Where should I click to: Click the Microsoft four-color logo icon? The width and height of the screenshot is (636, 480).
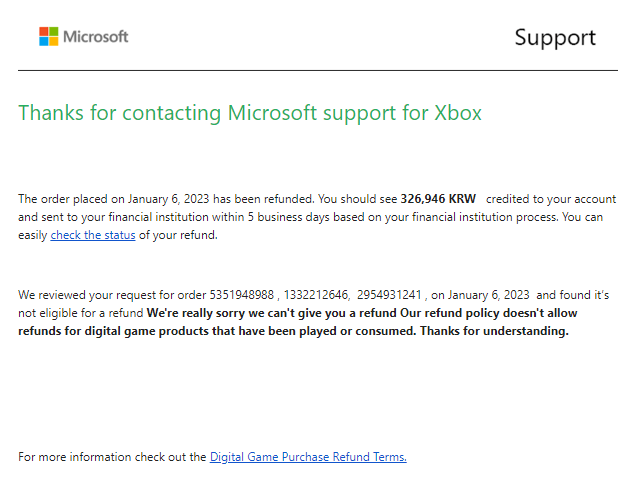[49, 37]
